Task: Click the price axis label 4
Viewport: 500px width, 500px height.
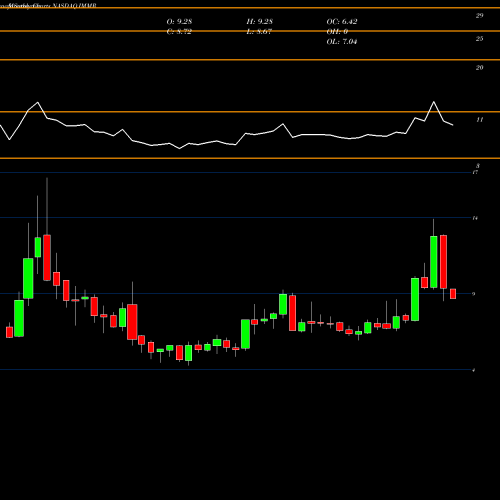Action: click(474, 370)
